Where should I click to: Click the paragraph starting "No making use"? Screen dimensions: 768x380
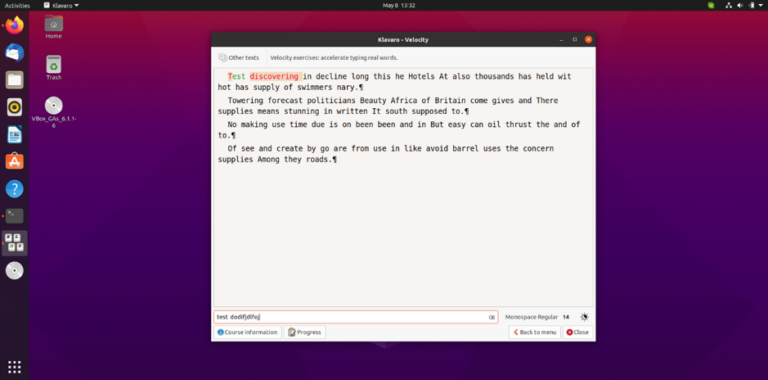399,130
